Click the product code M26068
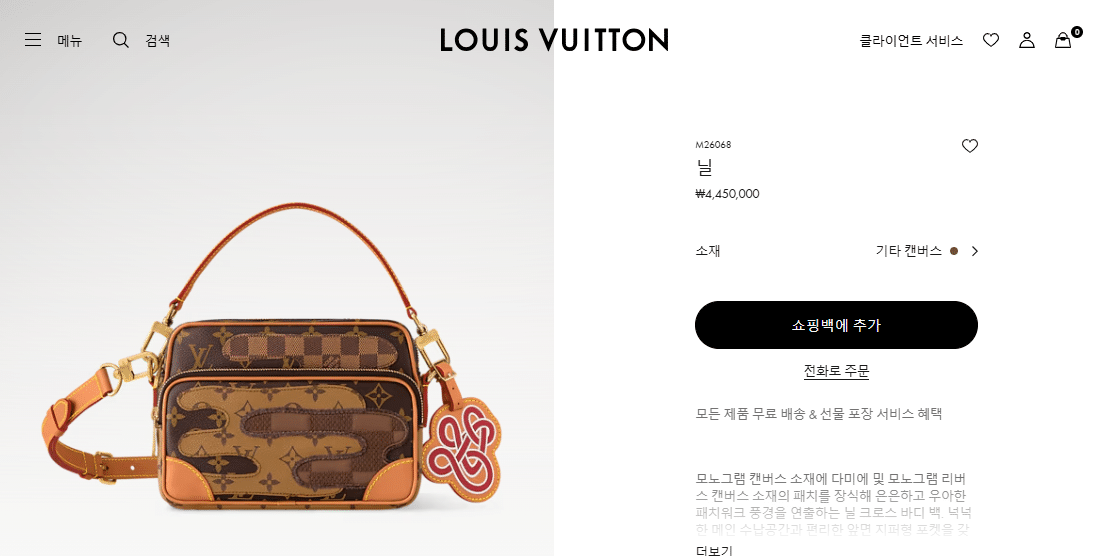1095x556 pixels. [x=713, y=145]
